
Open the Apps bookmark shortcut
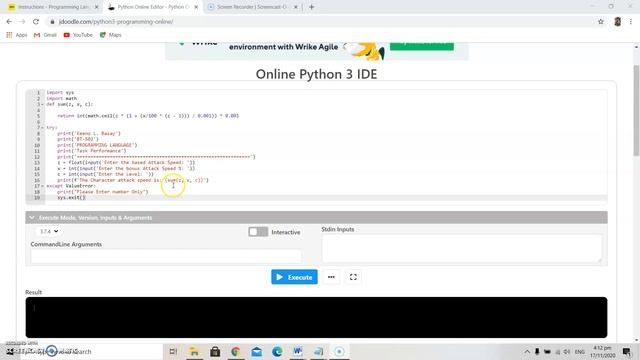coord(17,35)
